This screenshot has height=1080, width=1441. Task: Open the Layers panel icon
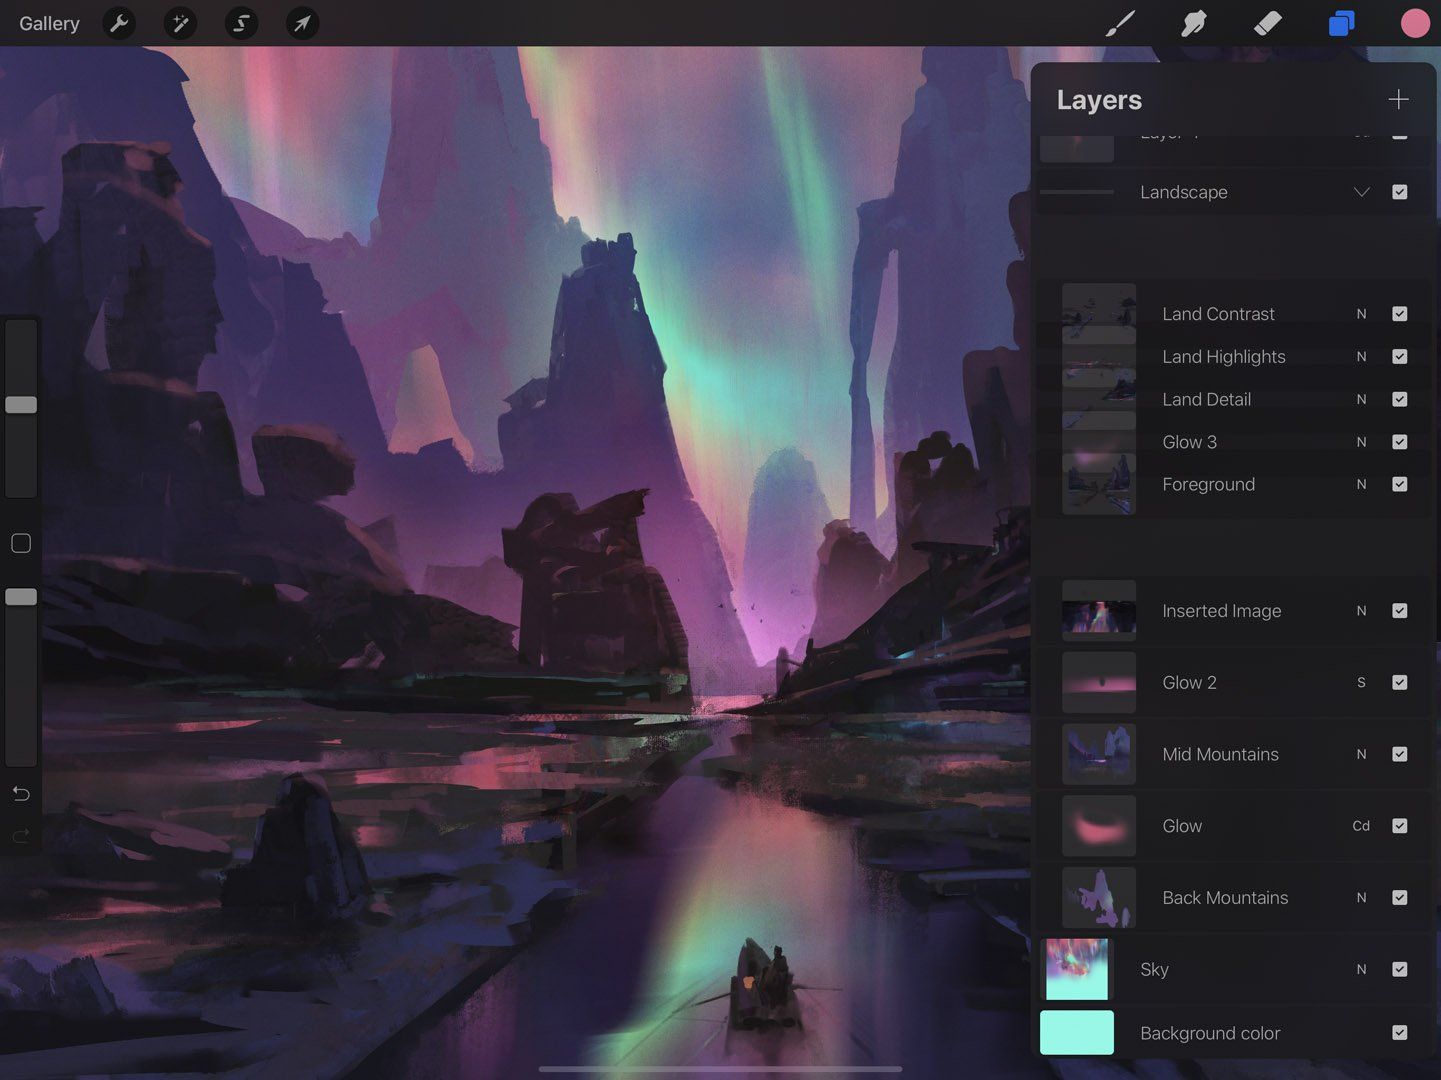(1341, 23)
